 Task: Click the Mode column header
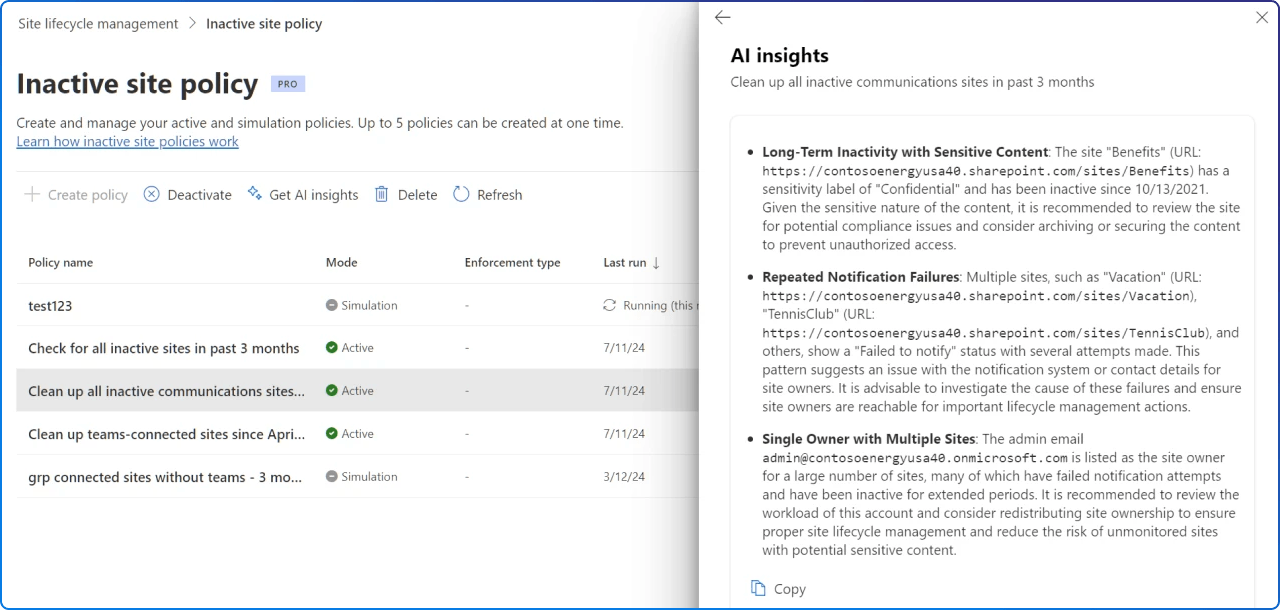click(341, 262)
